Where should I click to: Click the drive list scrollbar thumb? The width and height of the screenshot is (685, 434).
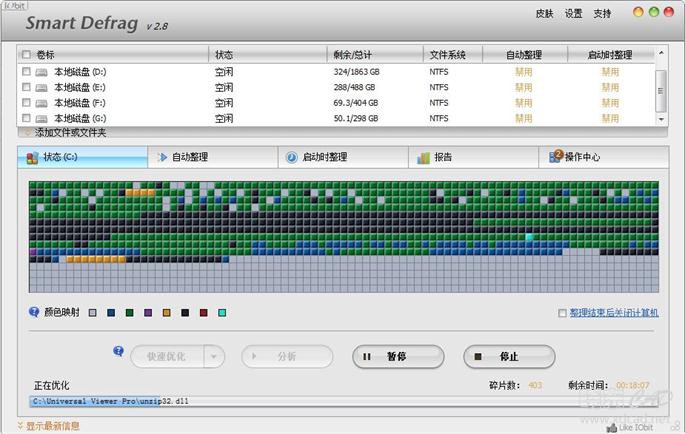coord(661,90)
